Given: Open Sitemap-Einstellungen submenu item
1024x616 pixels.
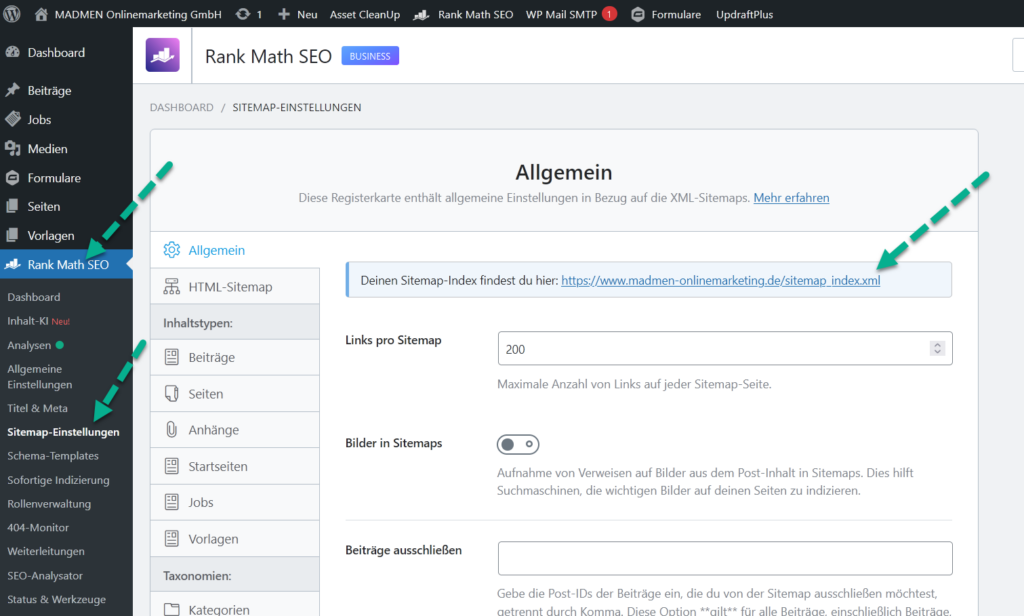Looking at the screenshot, I should pyautogui.click(x=63, y=432).
